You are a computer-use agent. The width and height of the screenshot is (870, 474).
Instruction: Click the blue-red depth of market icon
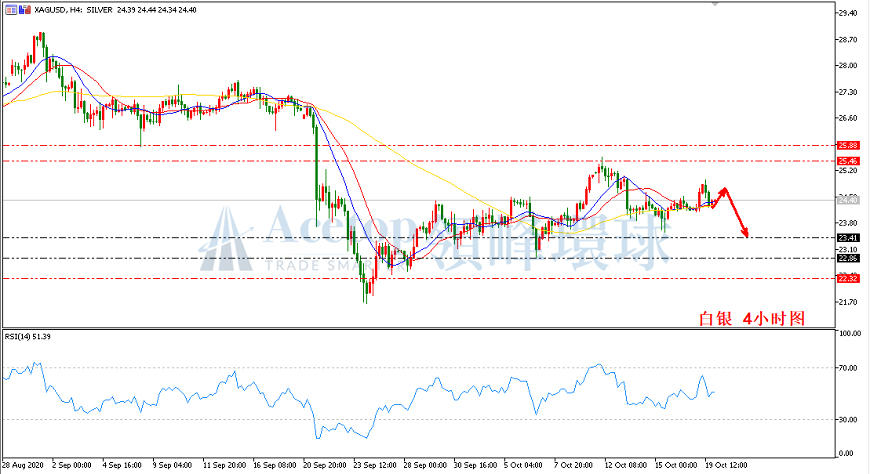pos(24,9)
